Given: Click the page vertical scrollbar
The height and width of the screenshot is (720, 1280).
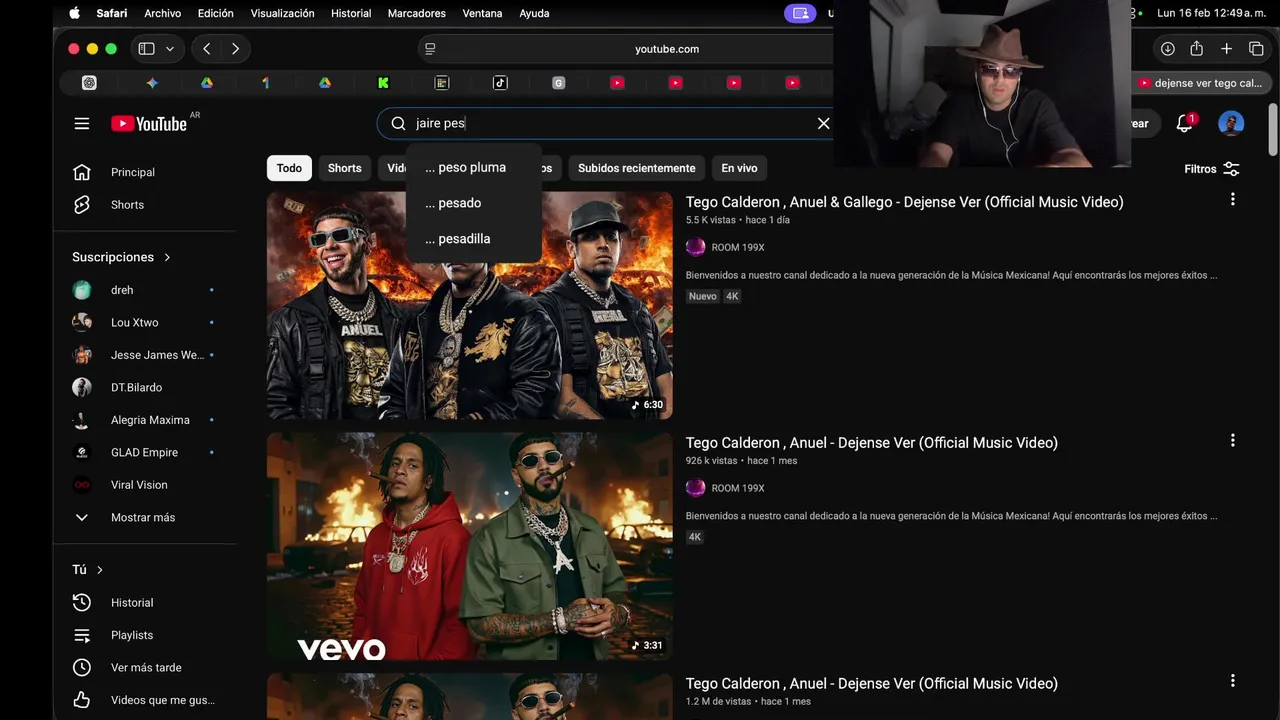Looking at the screenshot, I should 1272,130.
